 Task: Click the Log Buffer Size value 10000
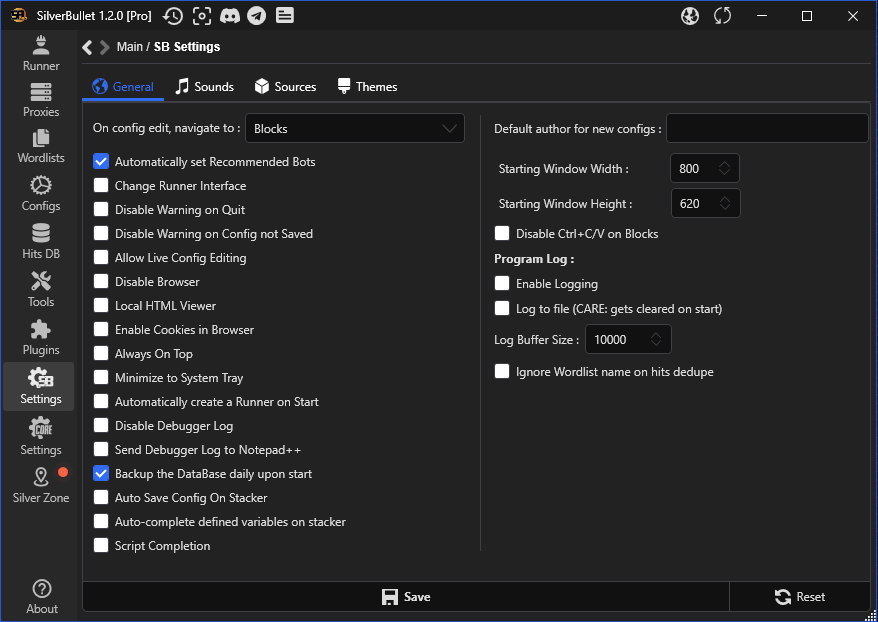pos(610,340)
